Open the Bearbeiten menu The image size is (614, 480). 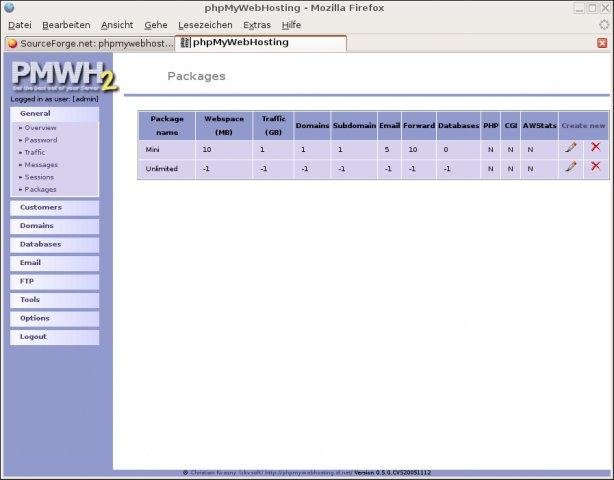pyautogui.click(x=66, y=25)
